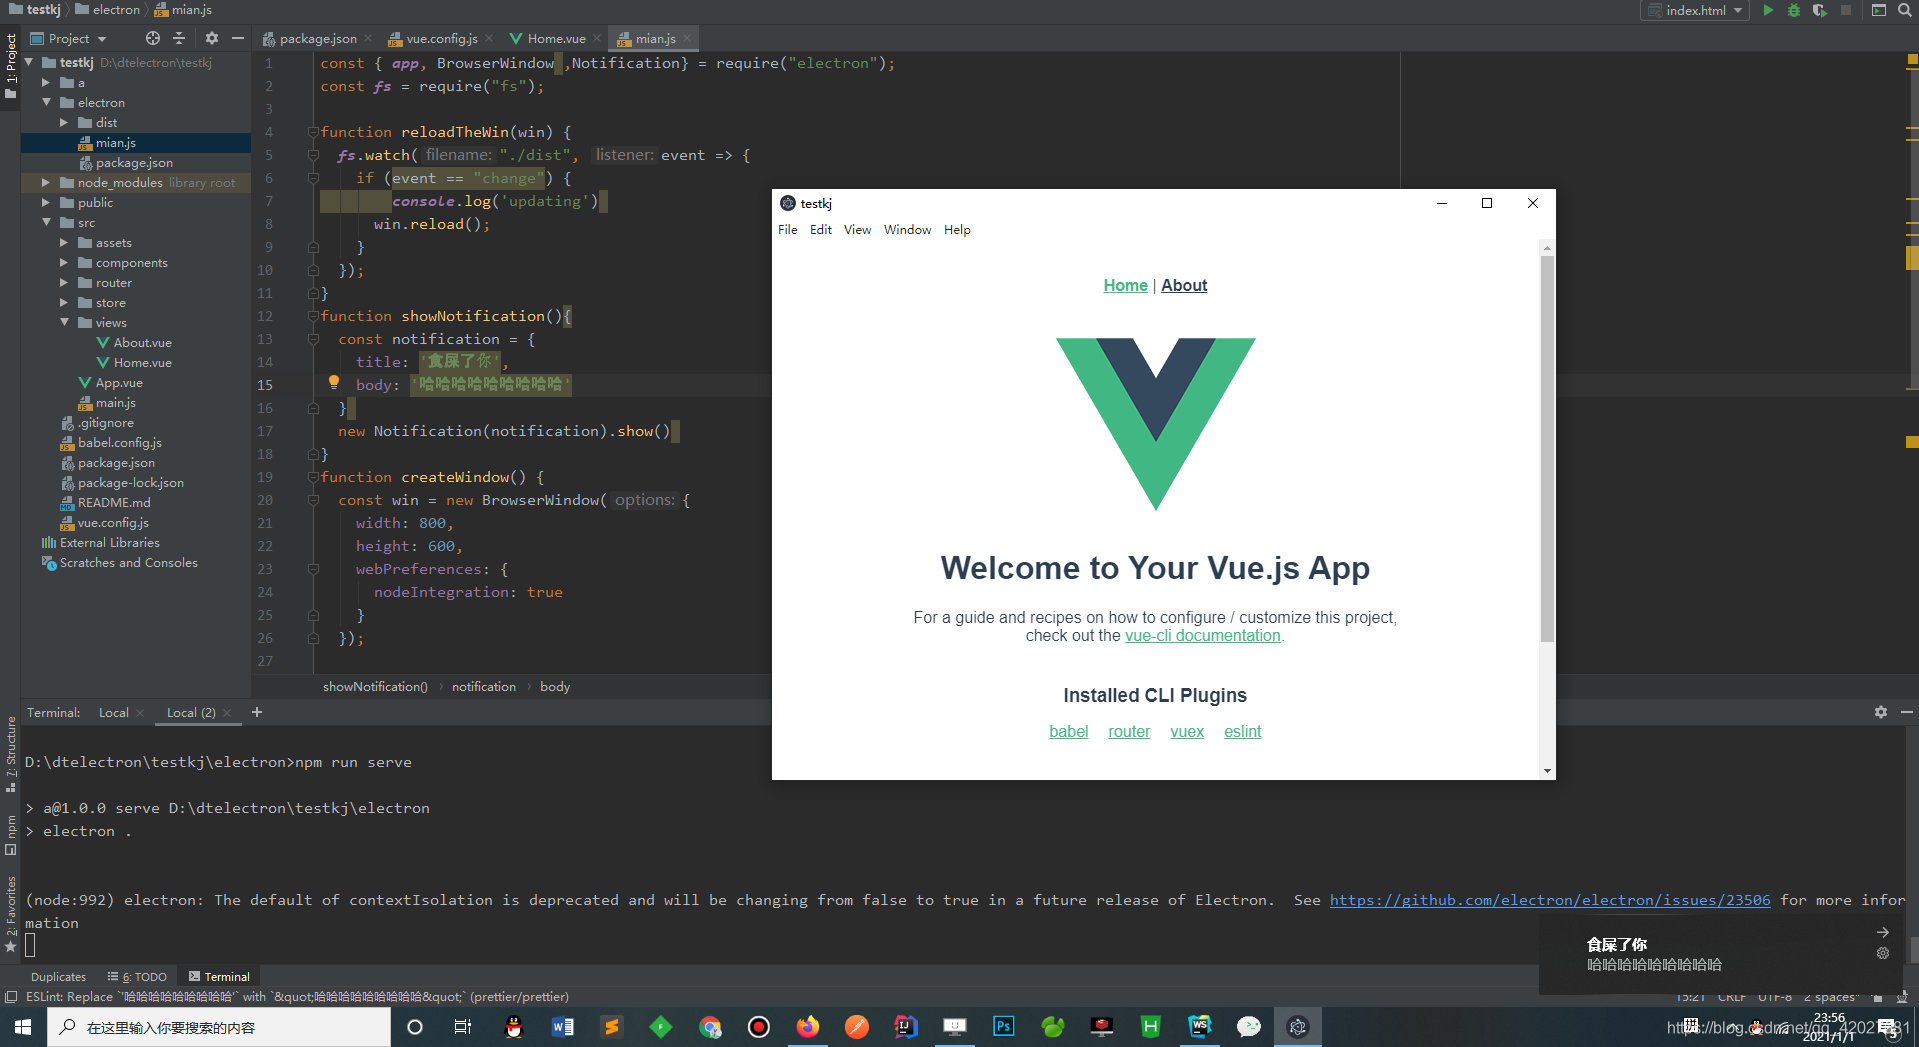The height and width of the screenshot is (1047, 1919).
Task: Run with coverage using the shield icon
Action: click(1820, 10)
